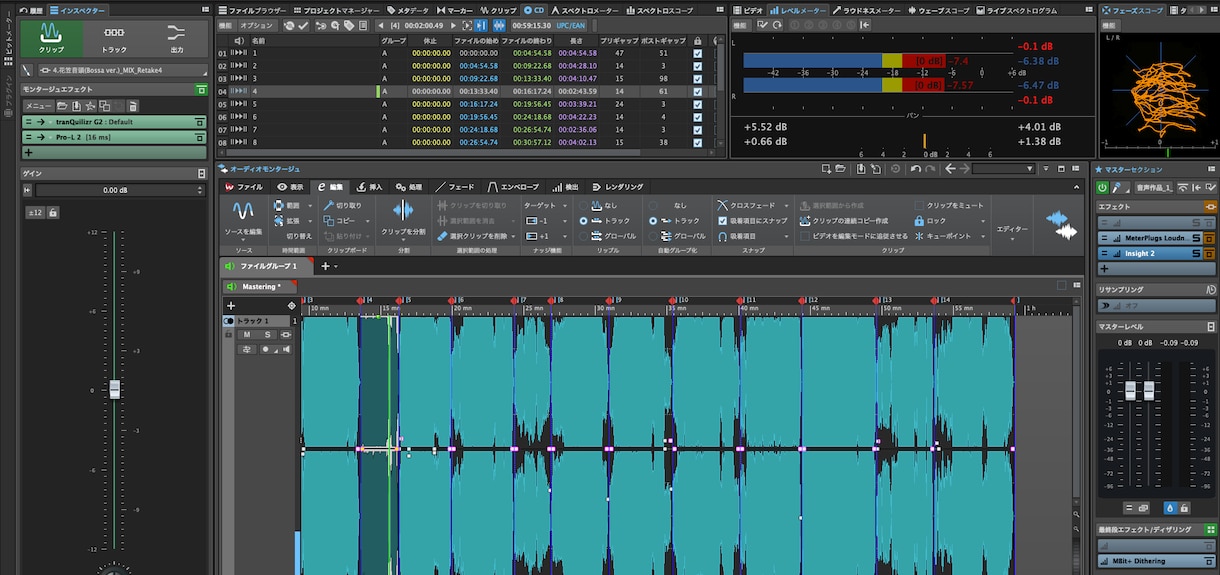Image resolution: width=1220 pixels, height=575 pixels.
Task: Open the クロスフェード dropdown arrow
Action: [787, 205]
